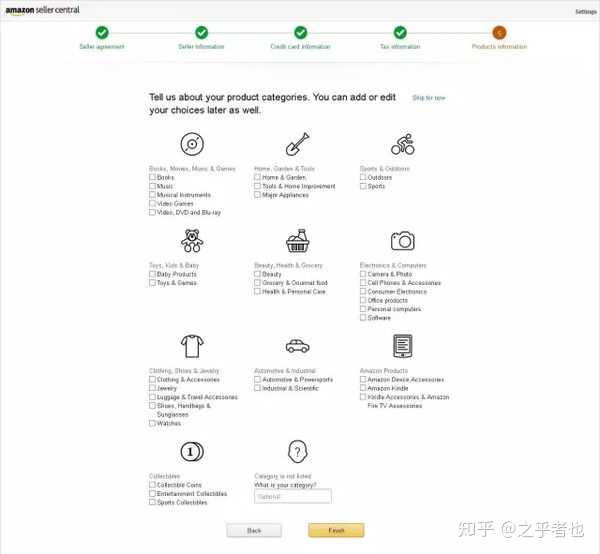Check Video, DVD and Blu-ray

152,212
